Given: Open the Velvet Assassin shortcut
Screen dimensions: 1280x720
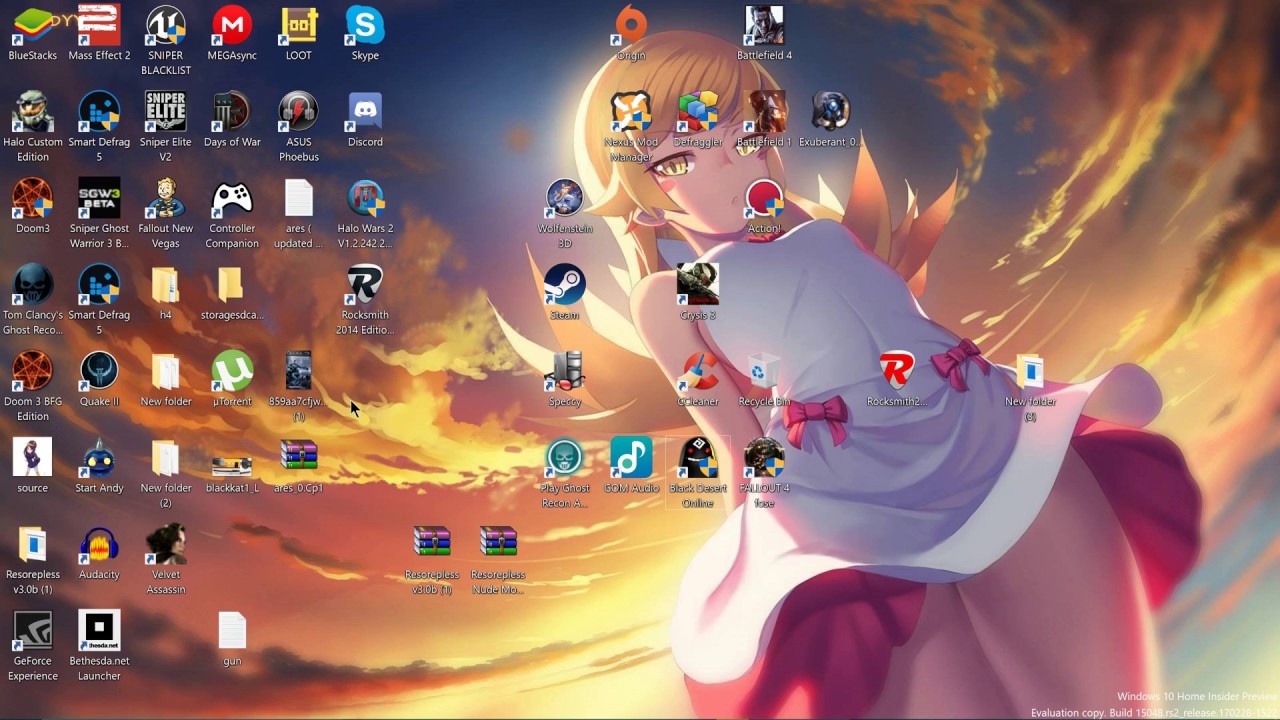Looking at the screenshot, I should click(165, 545).
